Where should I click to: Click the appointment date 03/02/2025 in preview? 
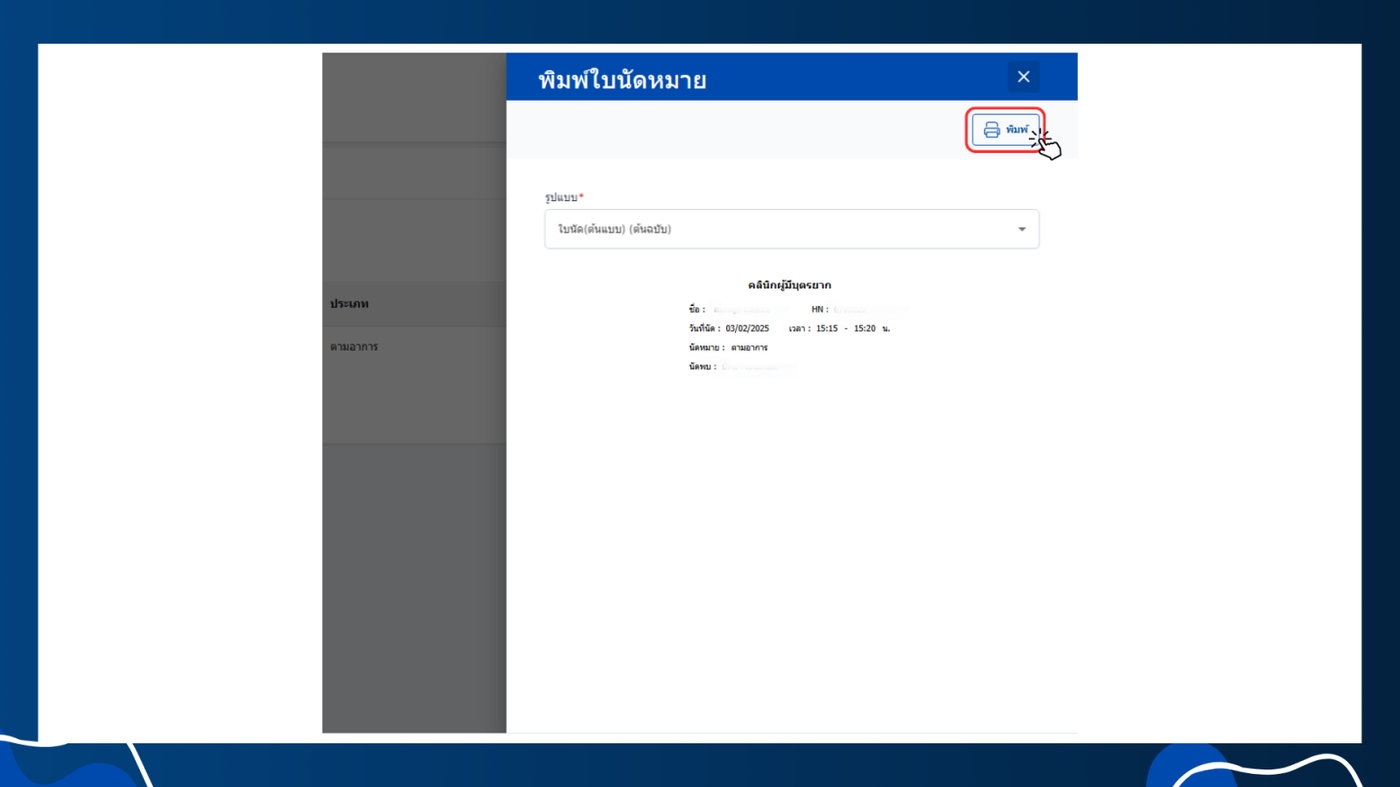tap(747, 328)
